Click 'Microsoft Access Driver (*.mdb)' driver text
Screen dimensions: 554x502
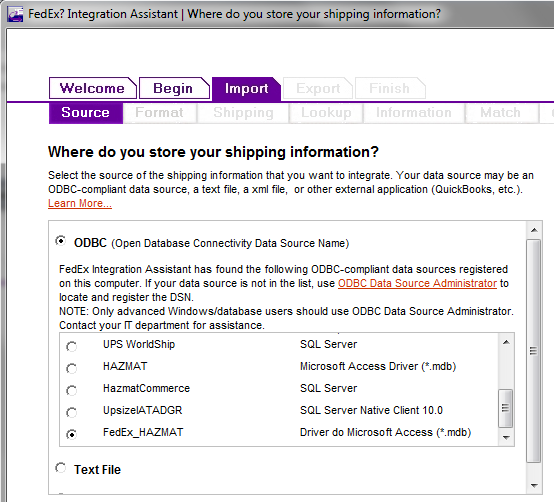[378, 366]
